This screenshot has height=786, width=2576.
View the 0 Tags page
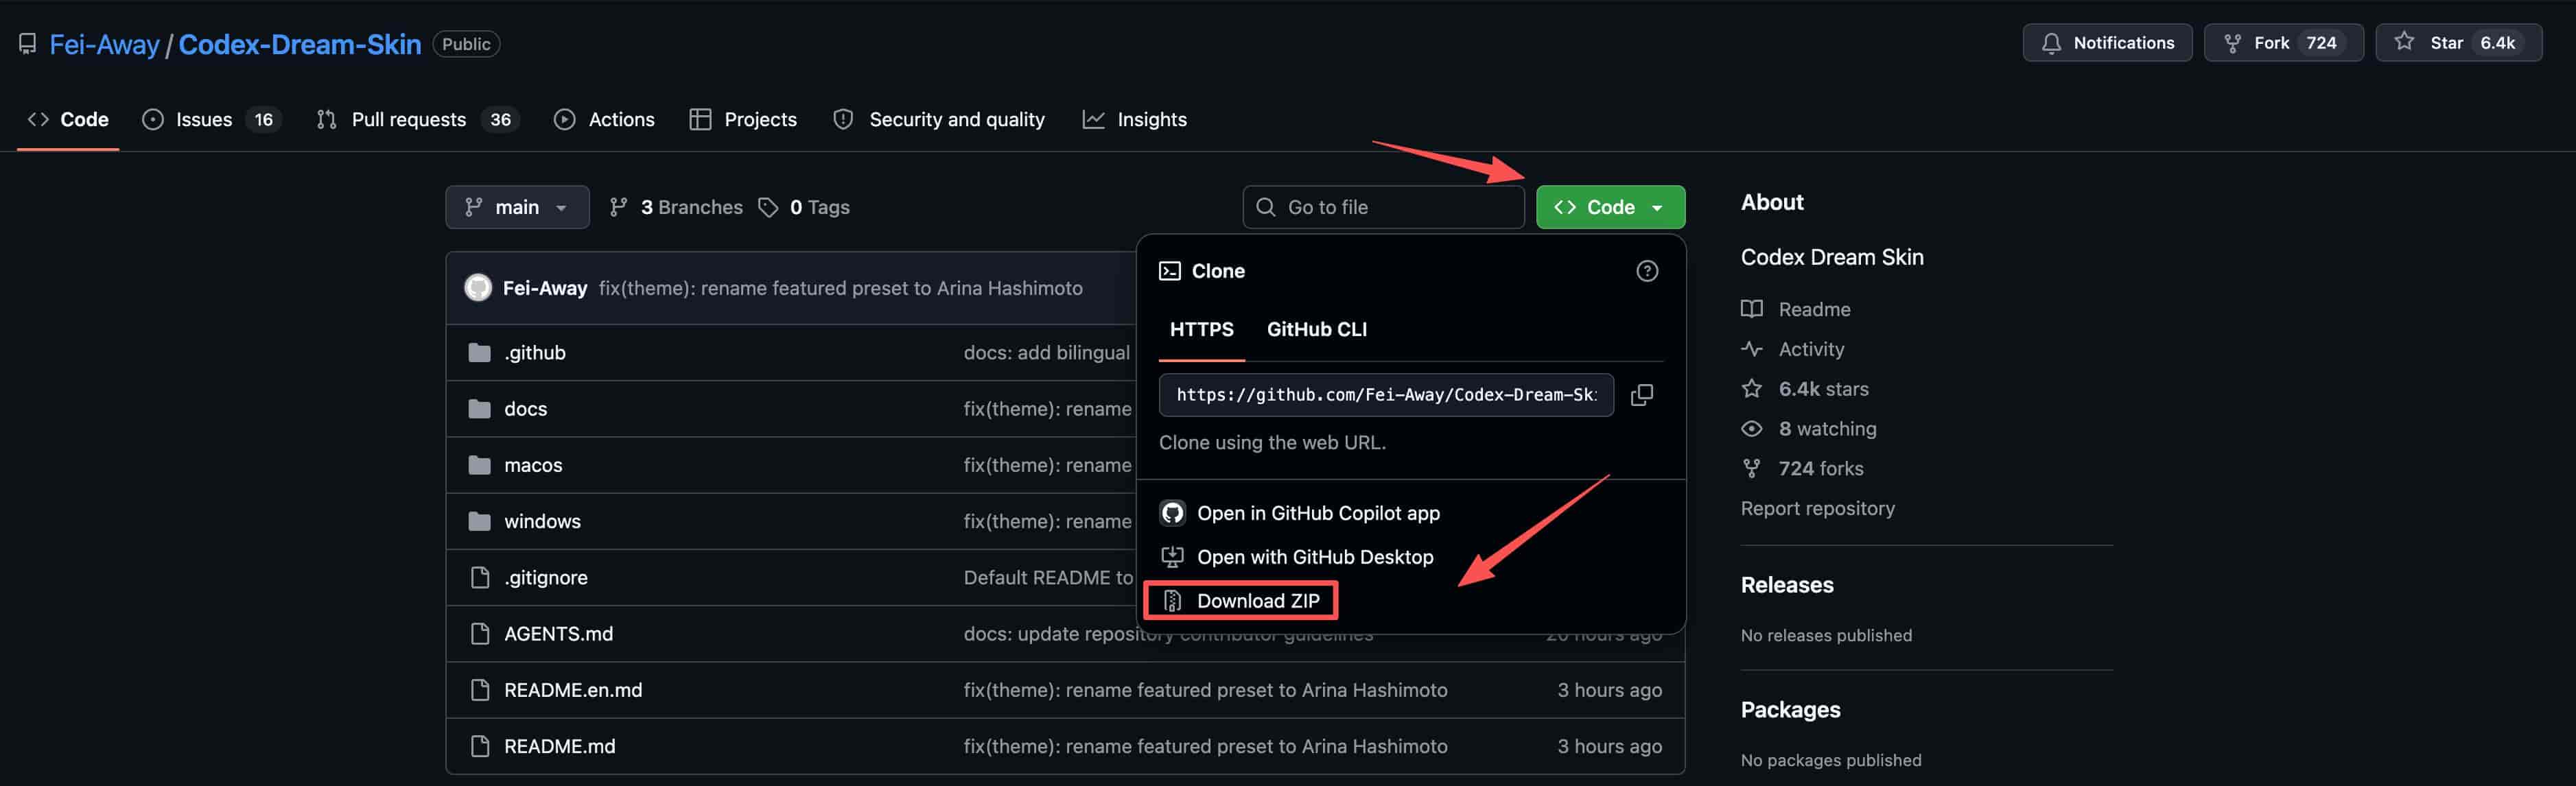[x=804, y=207]
